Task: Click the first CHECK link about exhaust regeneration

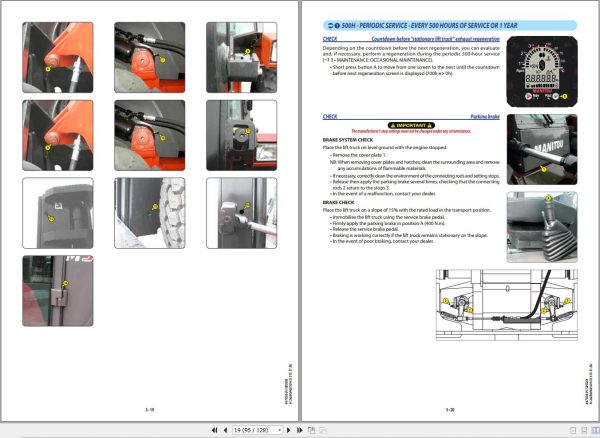Action: coord(330,39)
